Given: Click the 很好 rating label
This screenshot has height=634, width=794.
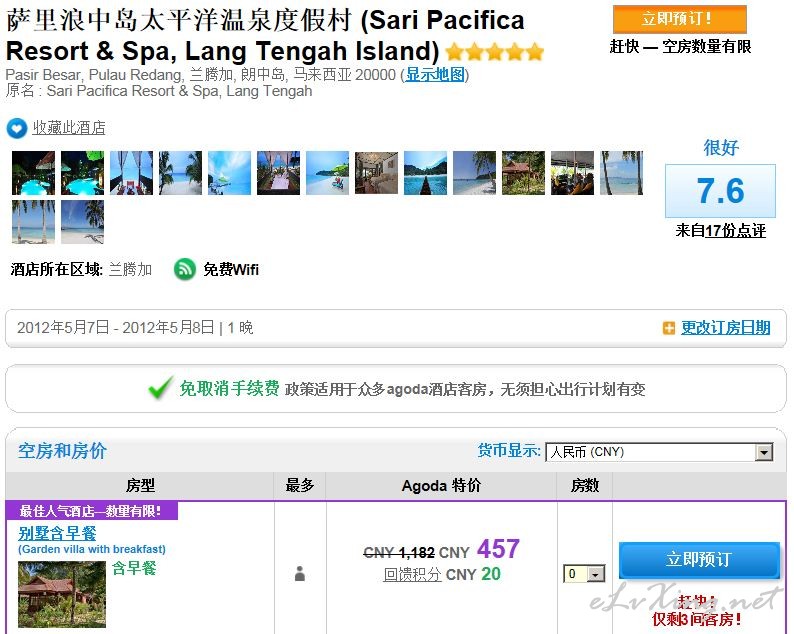Looking at the screenshot, I should pos(721,148).
